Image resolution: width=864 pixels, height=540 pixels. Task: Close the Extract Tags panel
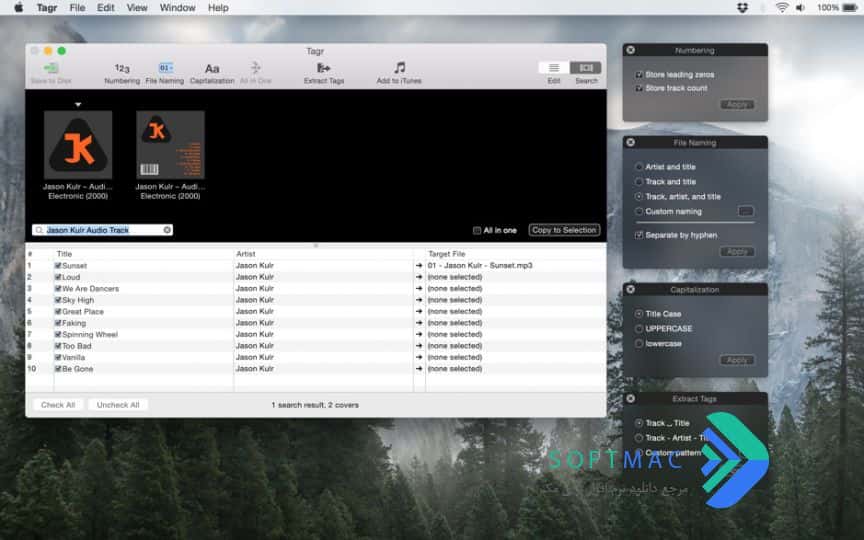pos(630,398)
